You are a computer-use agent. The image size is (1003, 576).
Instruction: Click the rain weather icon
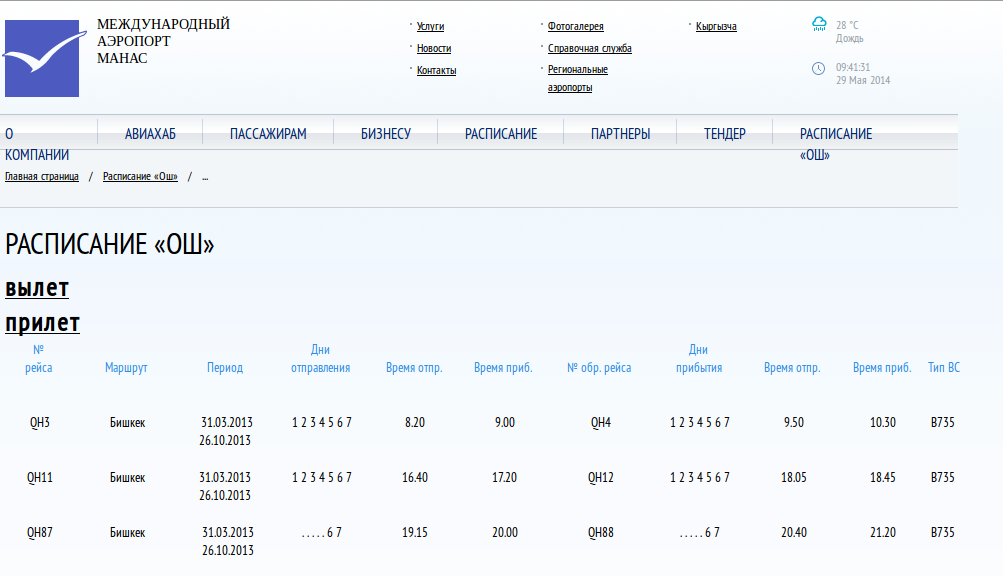point(819,24)
